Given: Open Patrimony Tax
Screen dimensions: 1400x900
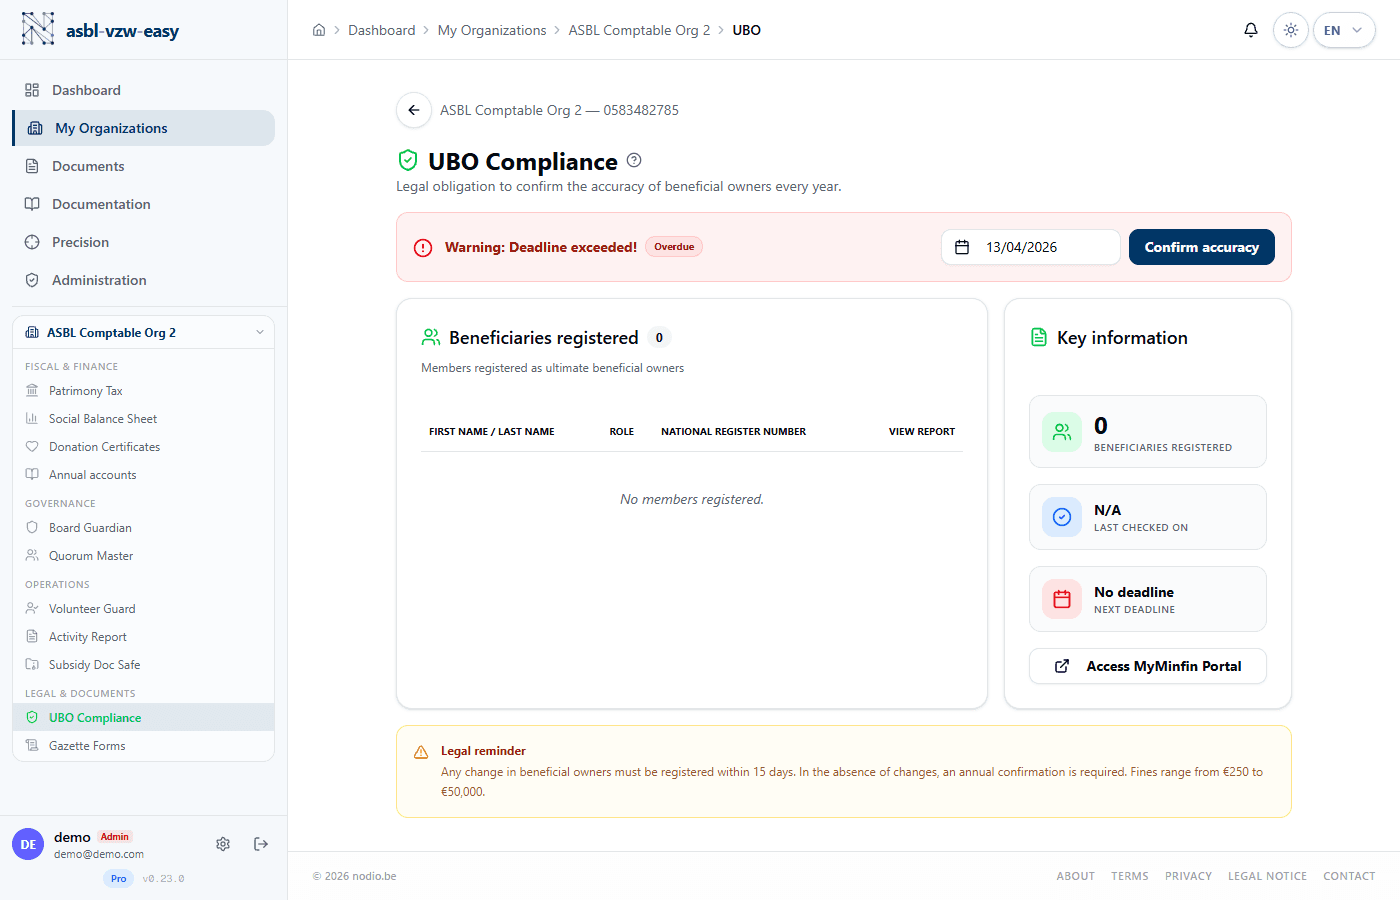Looking at the screenshot, I should click(143, 391).
